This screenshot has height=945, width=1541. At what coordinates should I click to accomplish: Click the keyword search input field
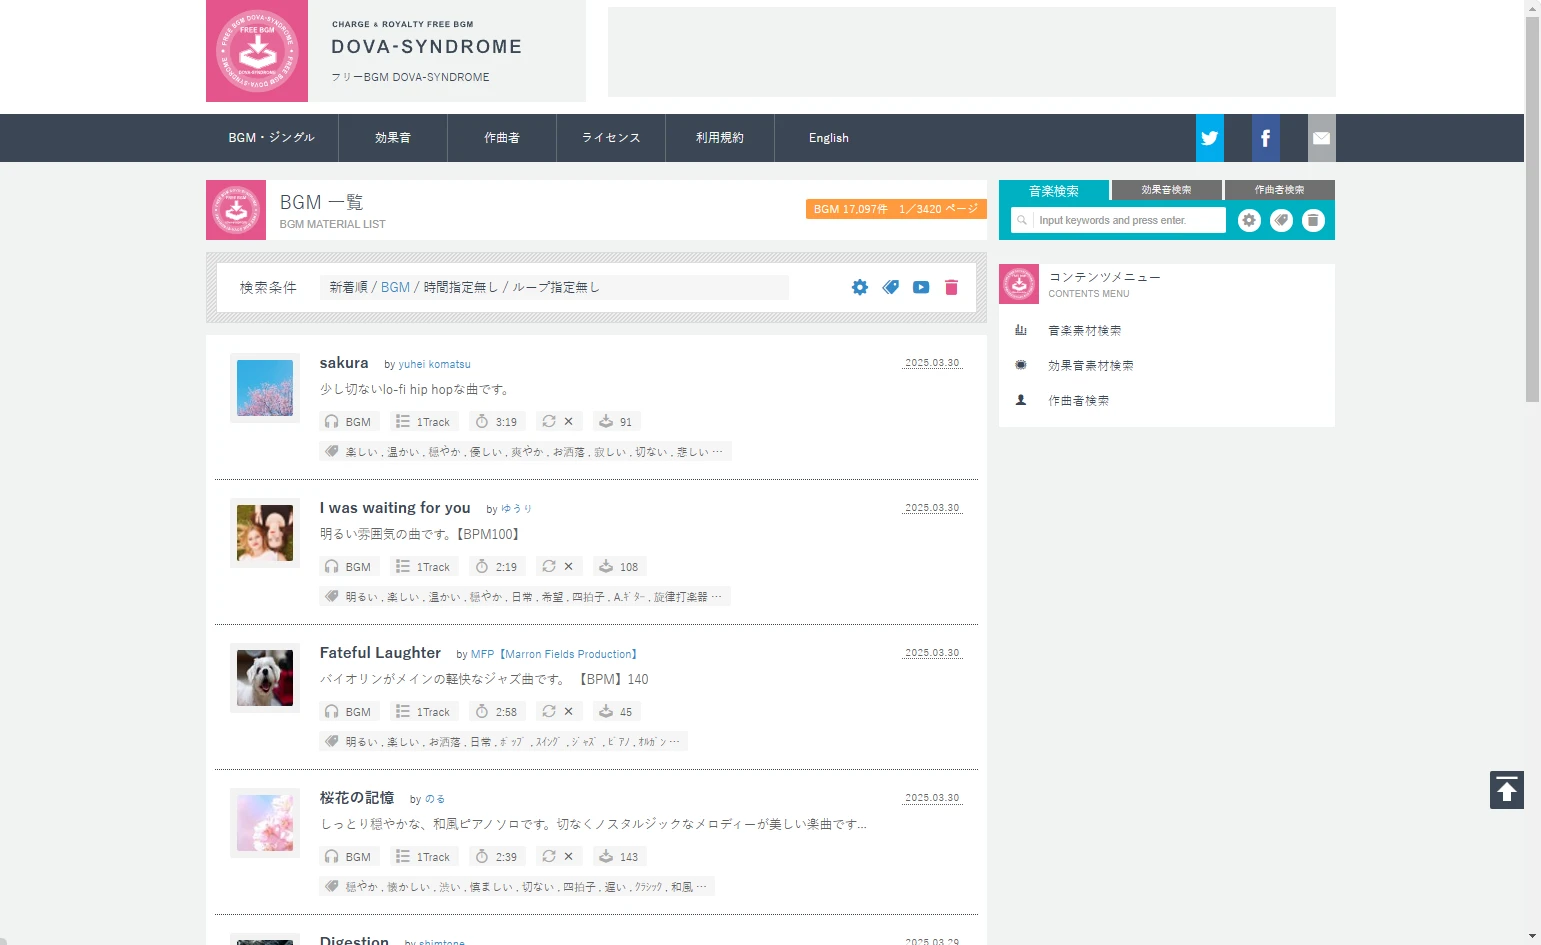(1127, 220)
